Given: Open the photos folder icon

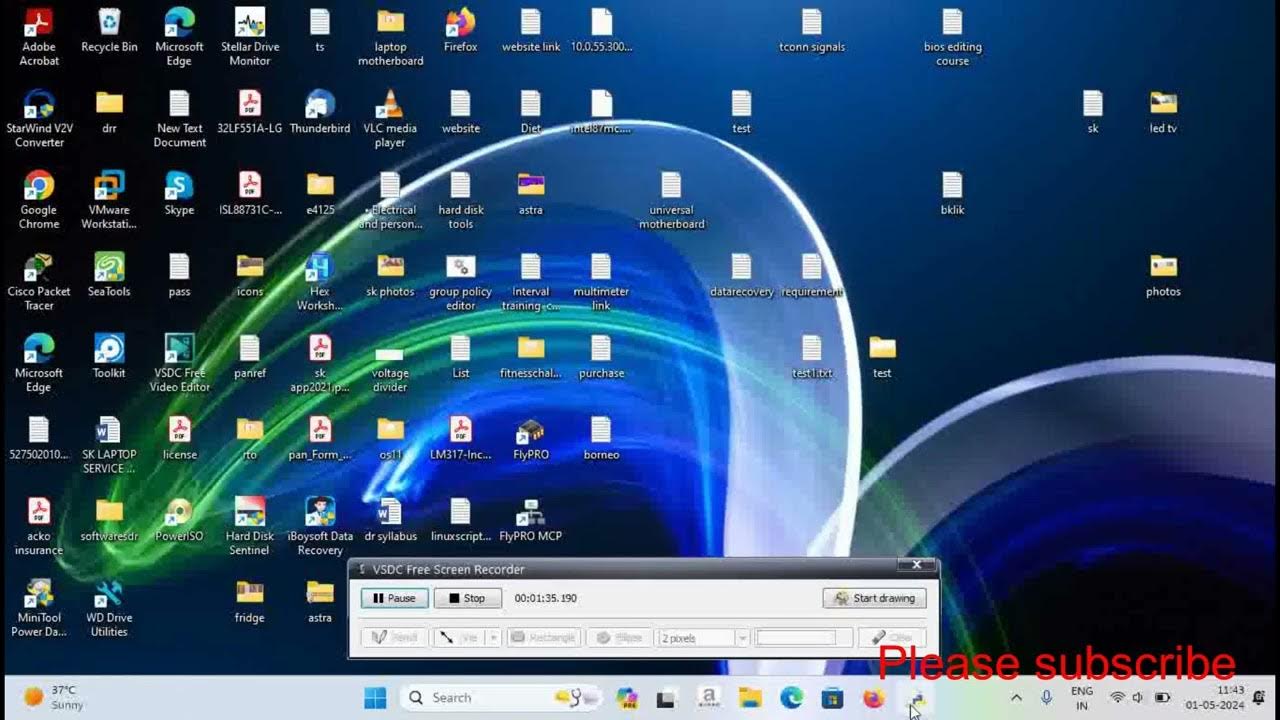Looking at the screenshot, I should click(x=1163, y=274).
